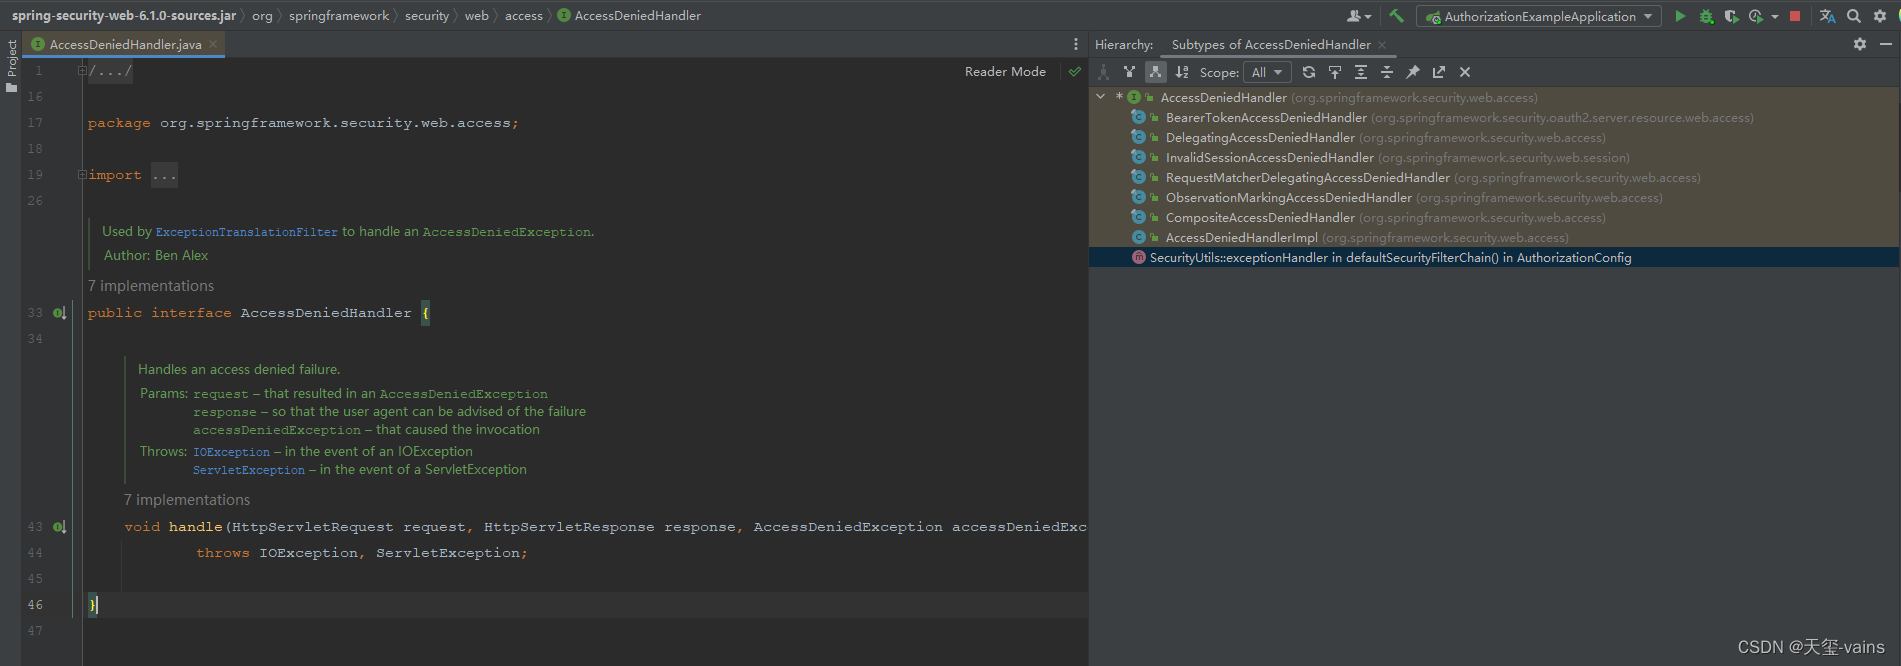This screenshot has height=666, width=1901.
Task: Click implementations gutter icon at line 43
Action: pyautogui.click(x=60, y=527)
